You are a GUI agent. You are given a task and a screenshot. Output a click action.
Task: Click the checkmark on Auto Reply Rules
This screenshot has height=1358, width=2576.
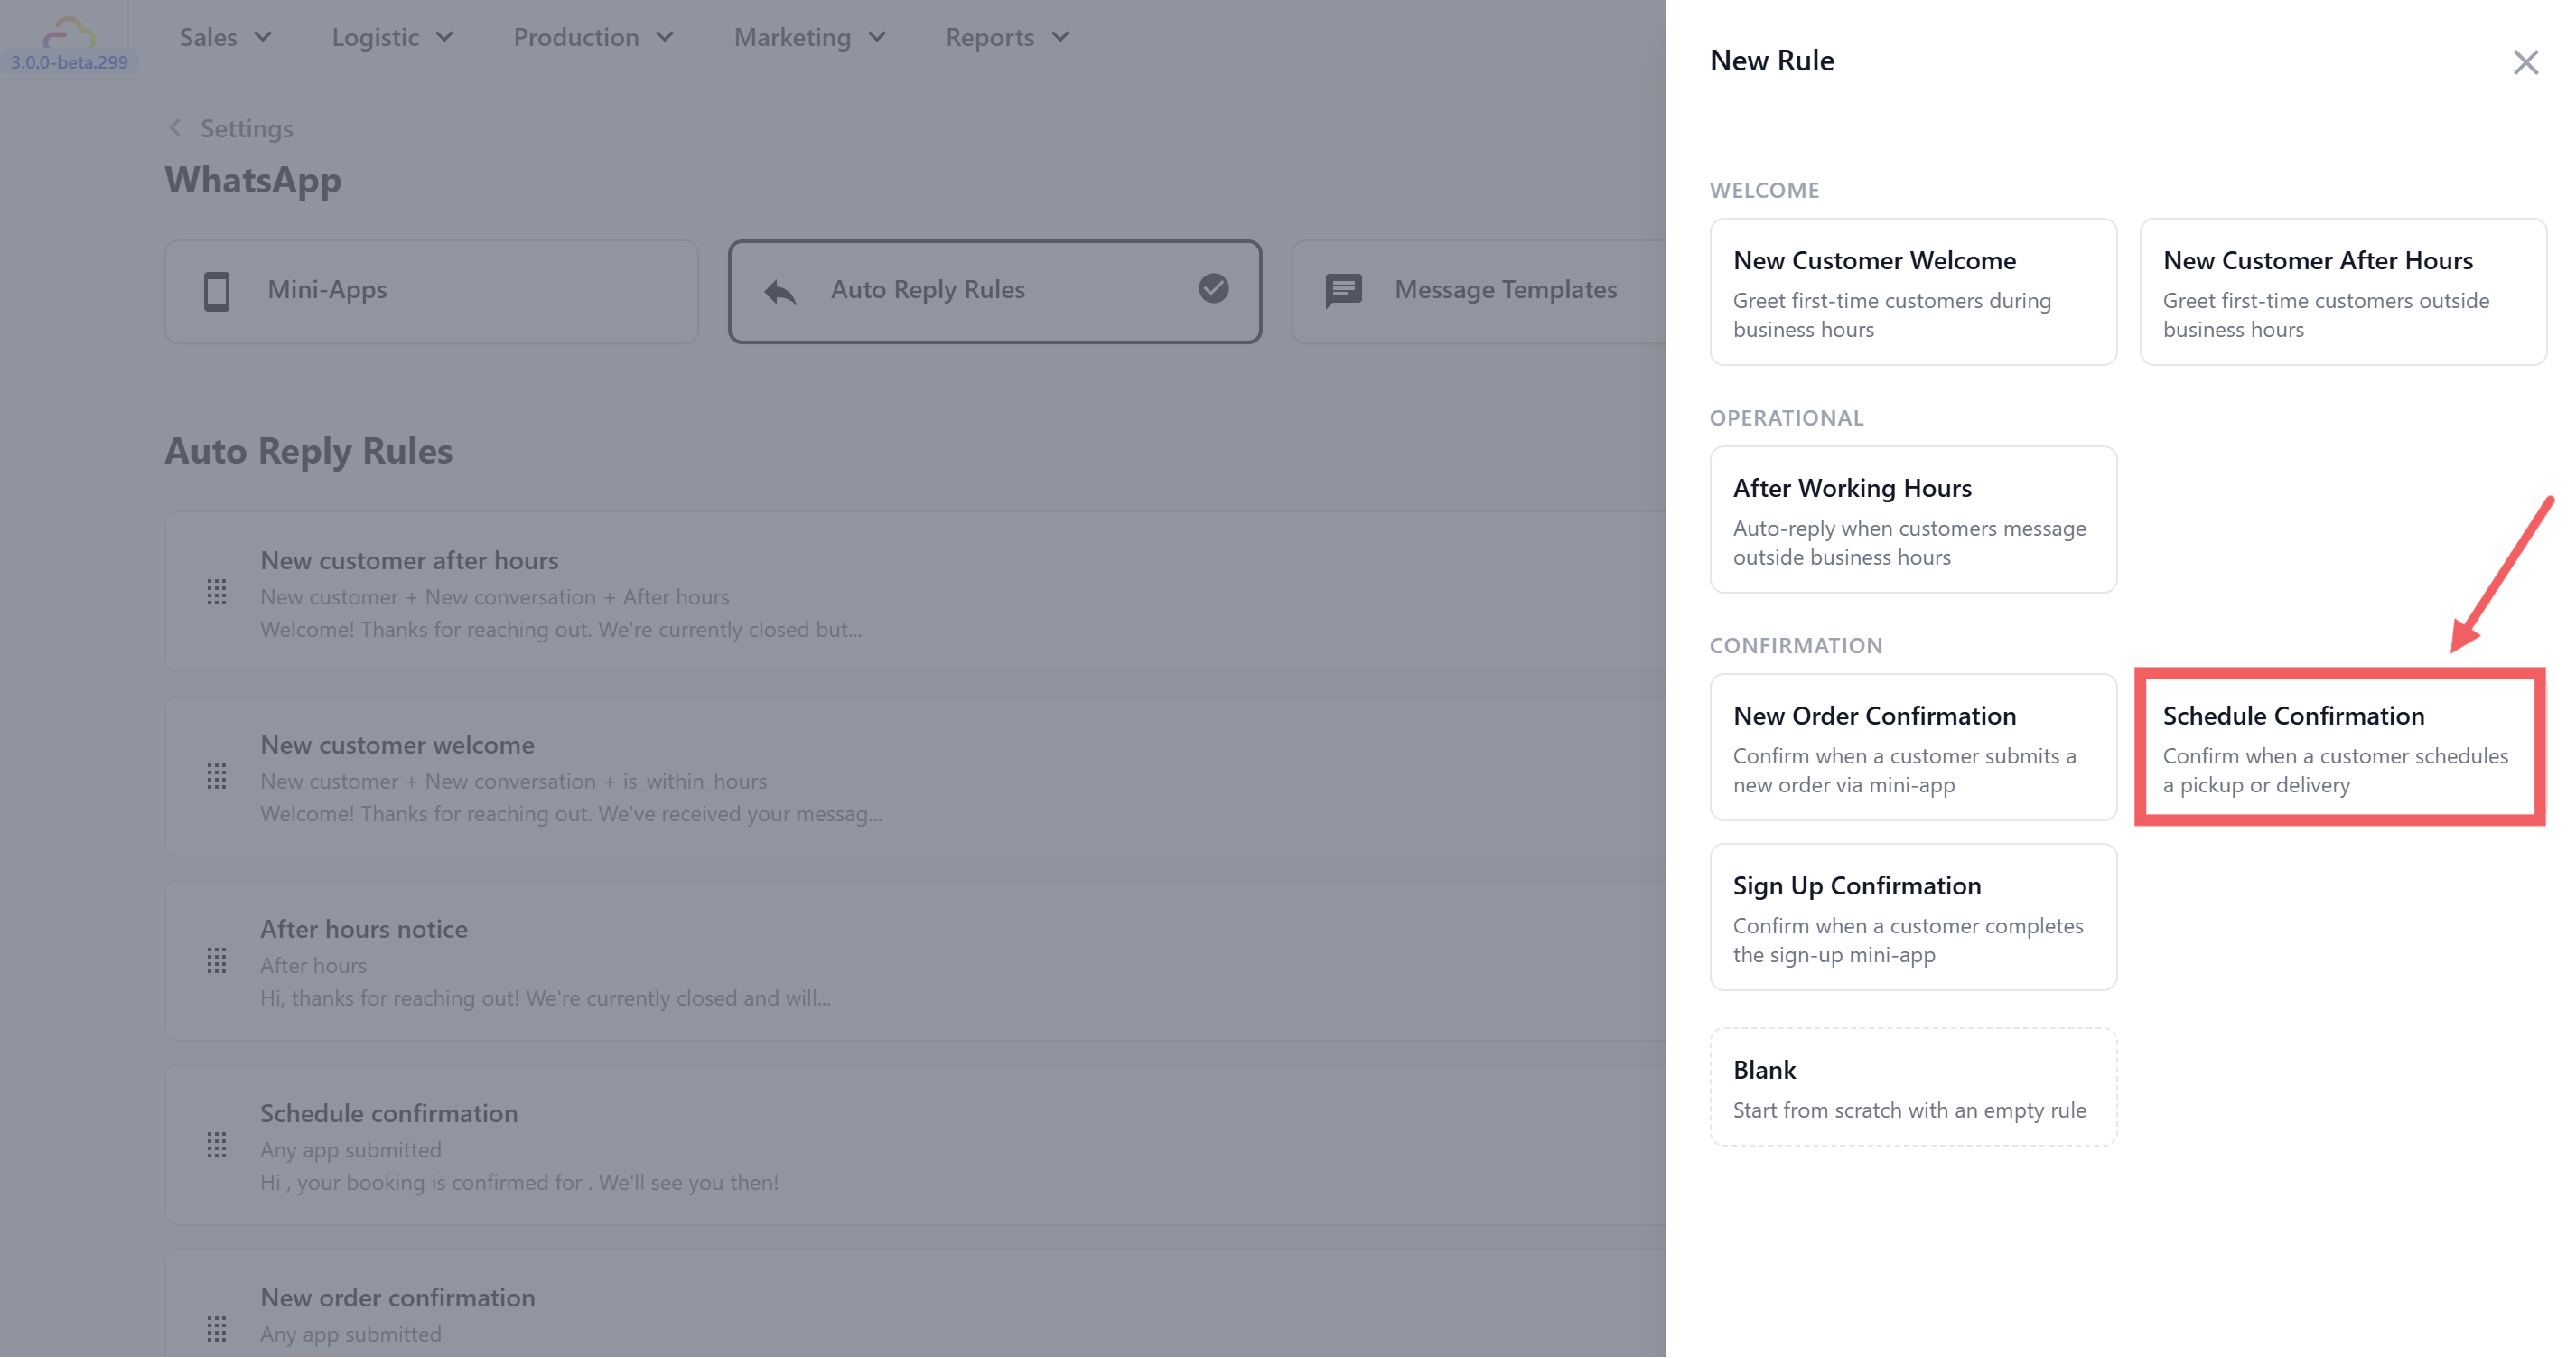[x=1213, y=289]
